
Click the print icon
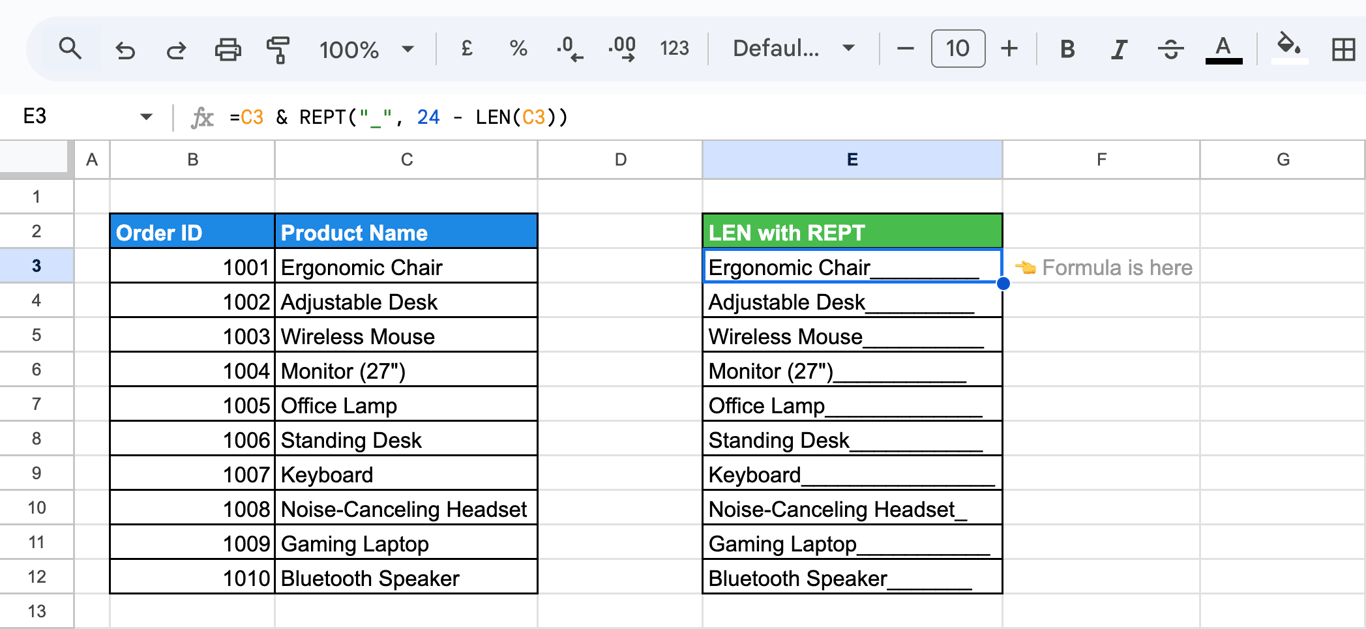pos(228,49)
